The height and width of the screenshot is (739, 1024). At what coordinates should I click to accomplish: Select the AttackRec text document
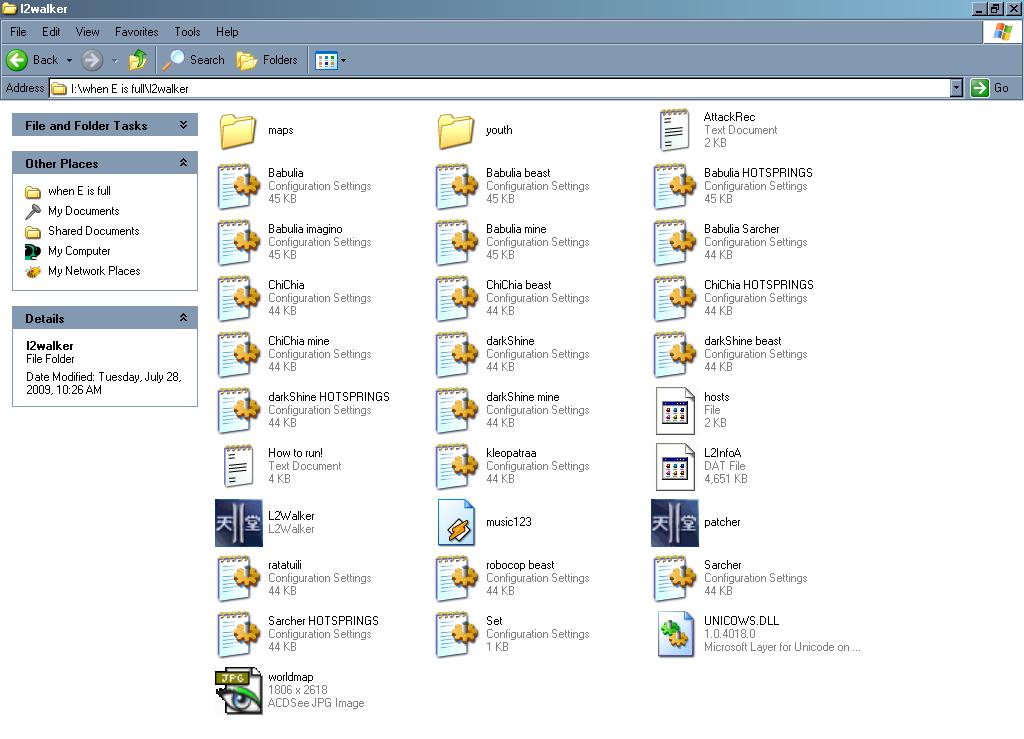point(675,130)
